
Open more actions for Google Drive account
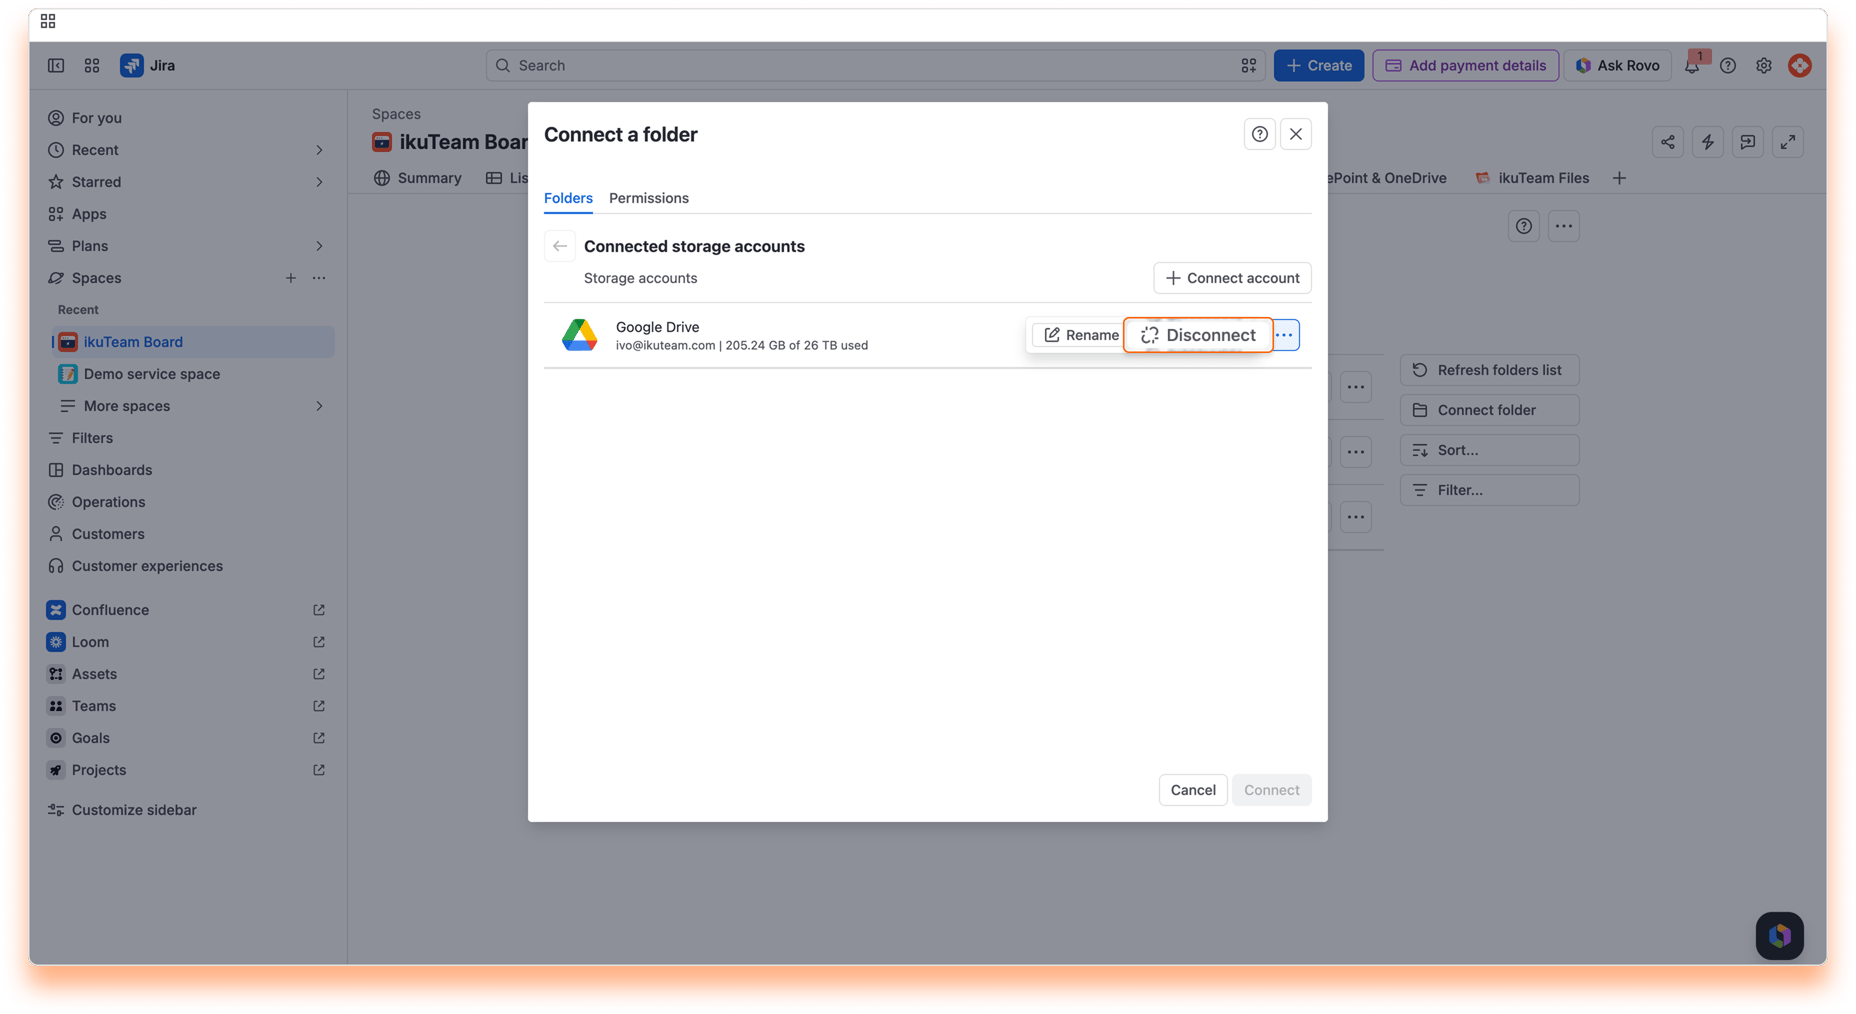(x=1285, y=335)
